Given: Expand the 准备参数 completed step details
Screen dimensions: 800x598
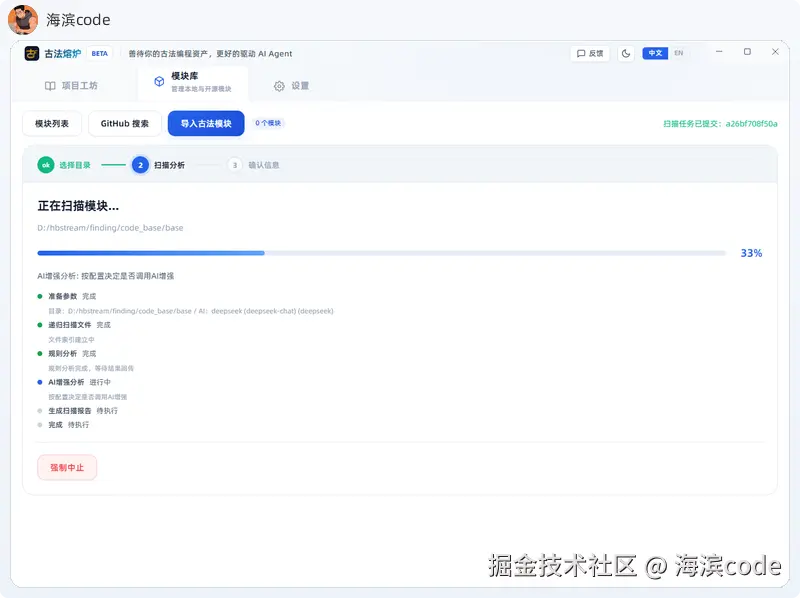Looking at the screenshot, I should click(x=60, y=296).
